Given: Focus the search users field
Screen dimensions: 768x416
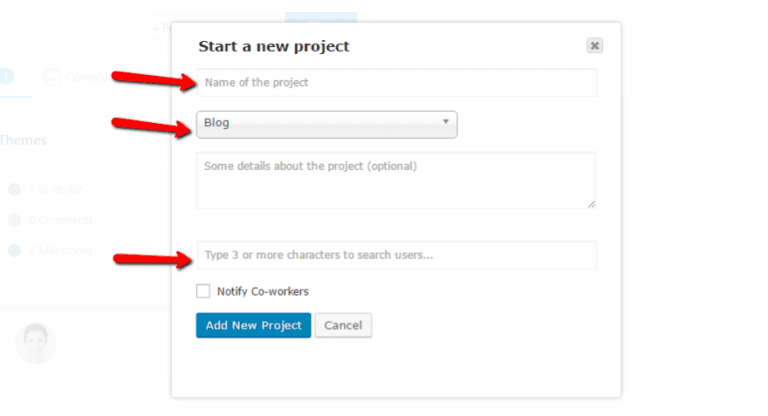Looking at the screenshot, I should coord(396,255).
